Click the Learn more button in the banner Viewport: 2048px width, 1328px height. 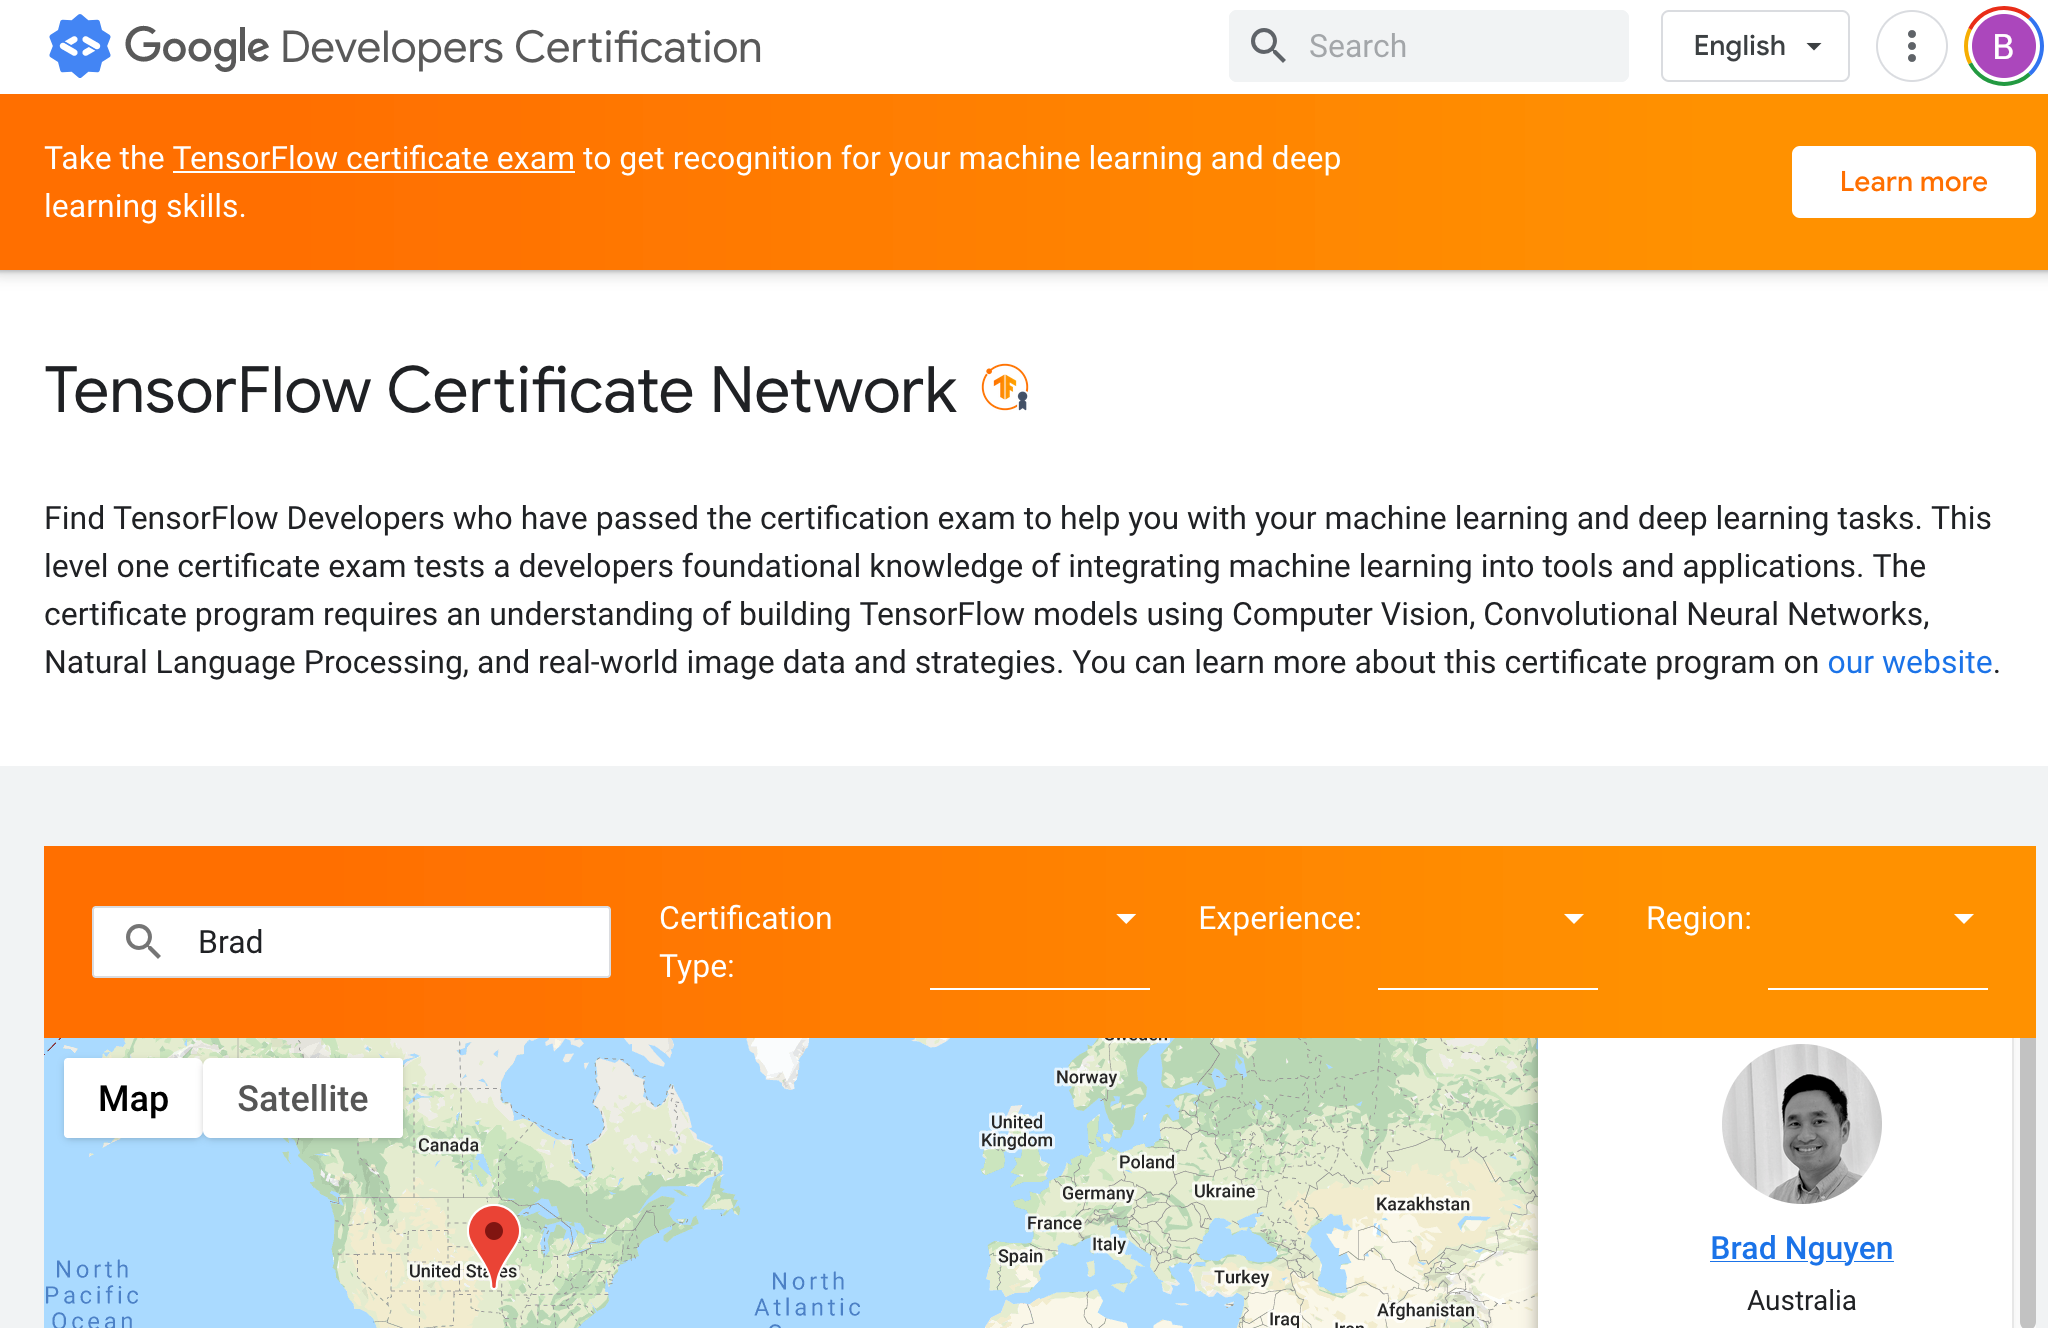[x=1913, y=182]
